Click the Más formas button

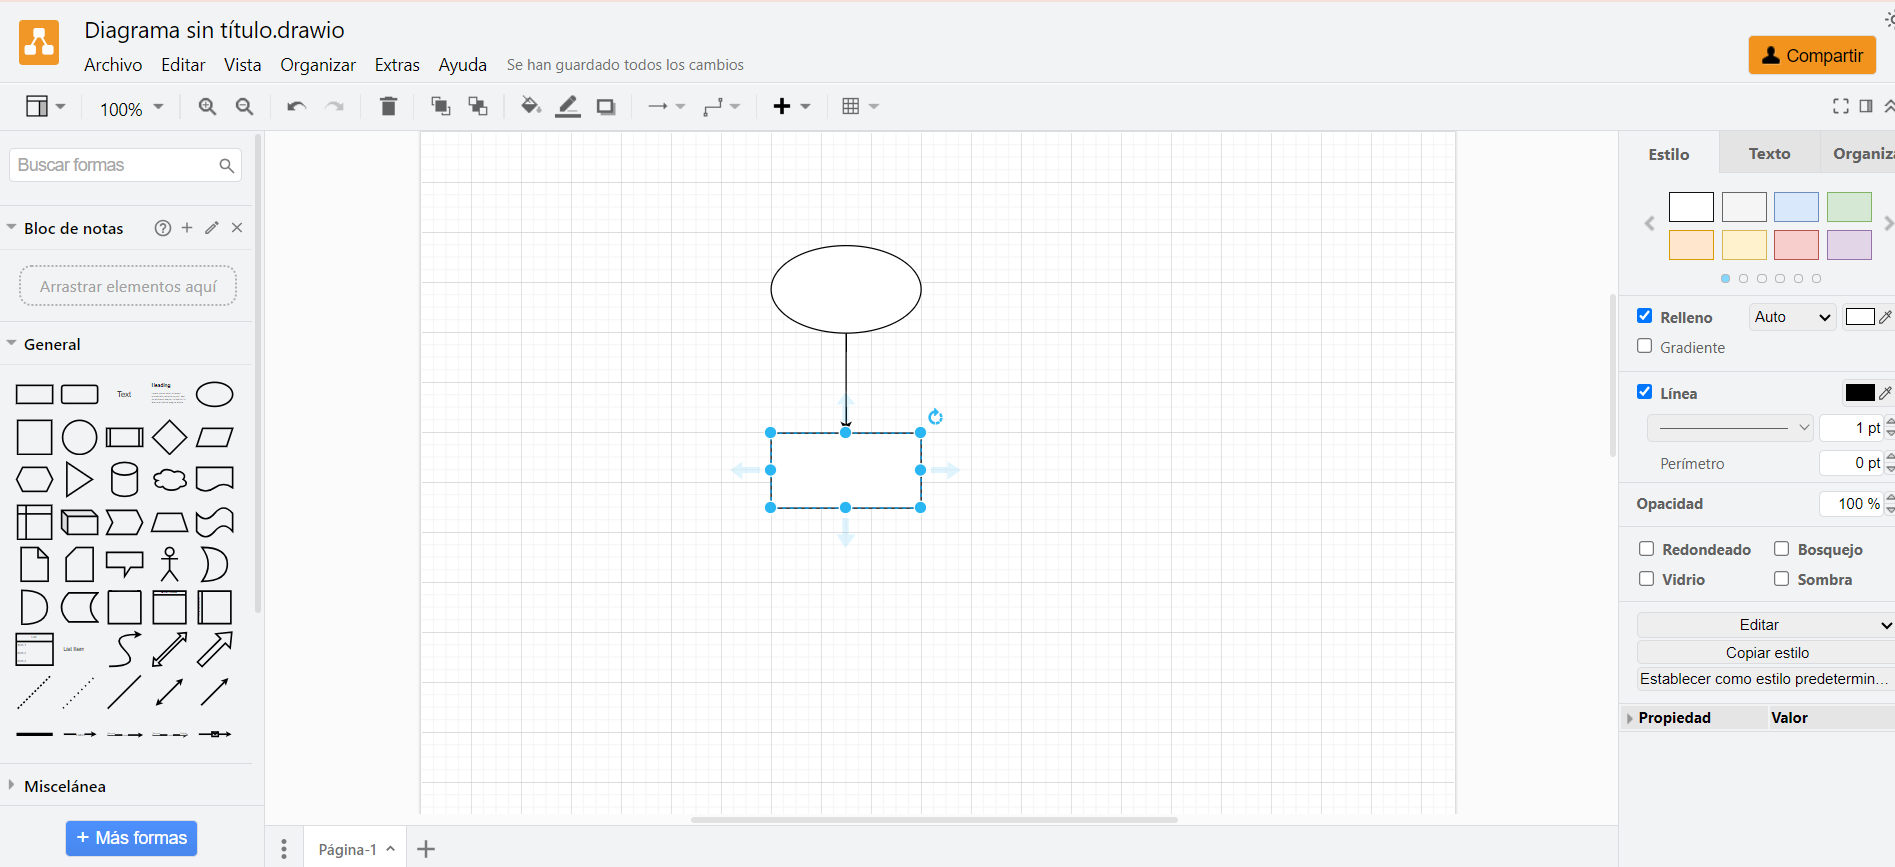pos(131,838)
